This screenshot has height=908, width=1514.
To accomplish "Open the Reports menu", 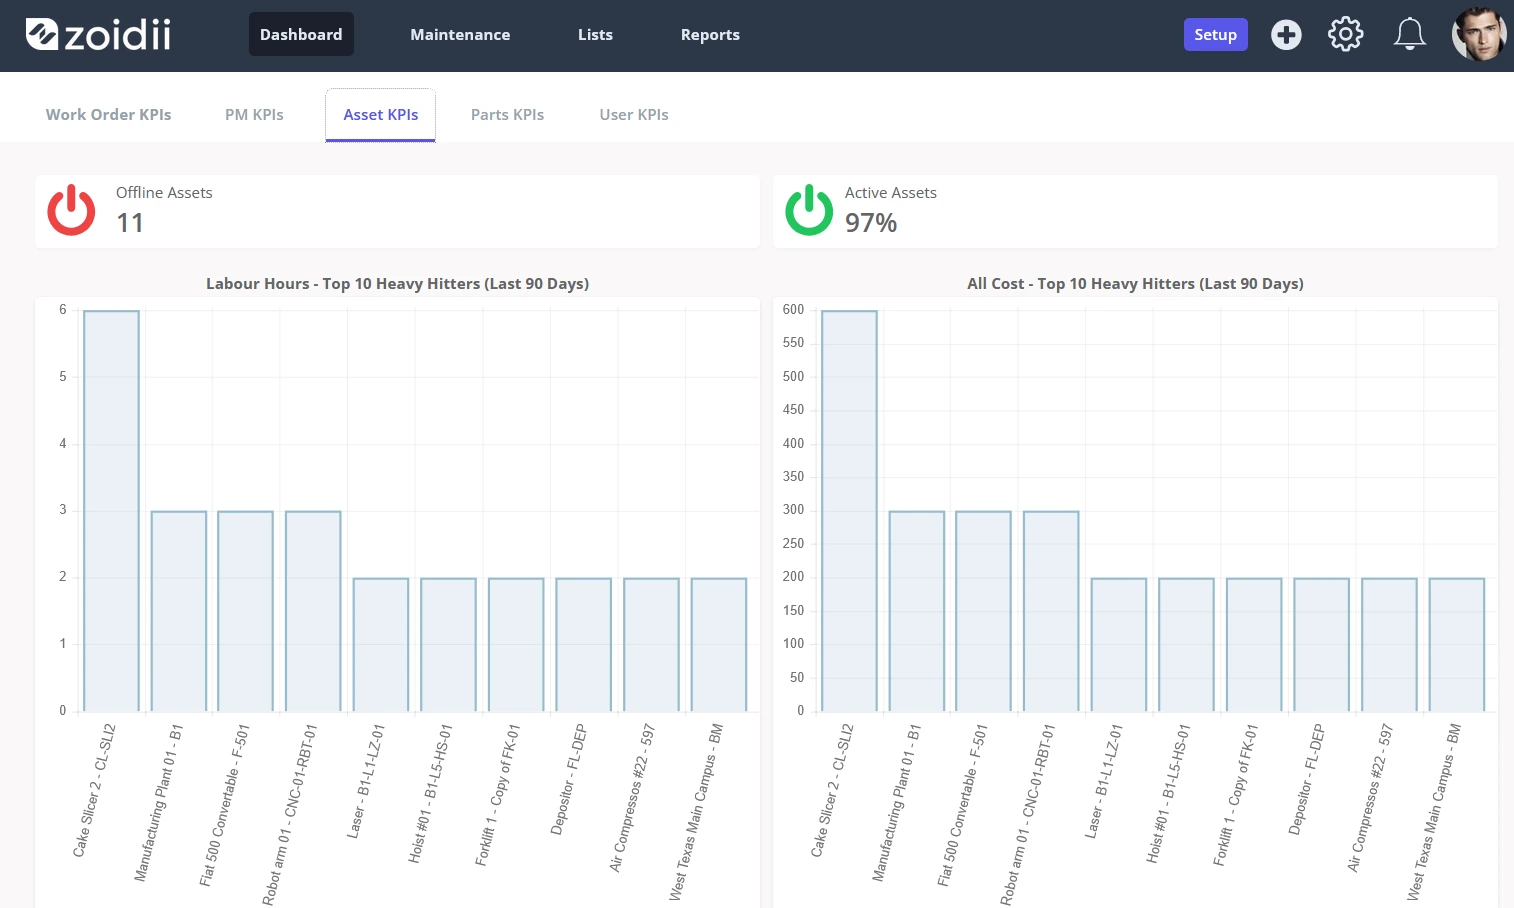I will point(710,35).
